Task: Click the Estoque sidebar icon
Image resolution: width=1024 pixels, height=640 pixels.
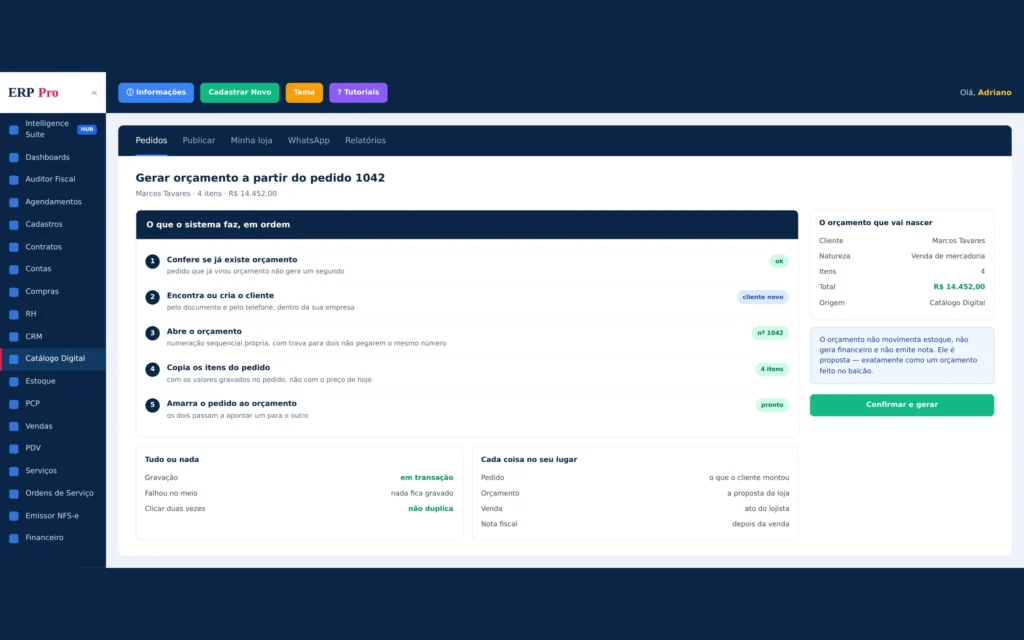Action: pyautogui.click(x=14, y=381)
